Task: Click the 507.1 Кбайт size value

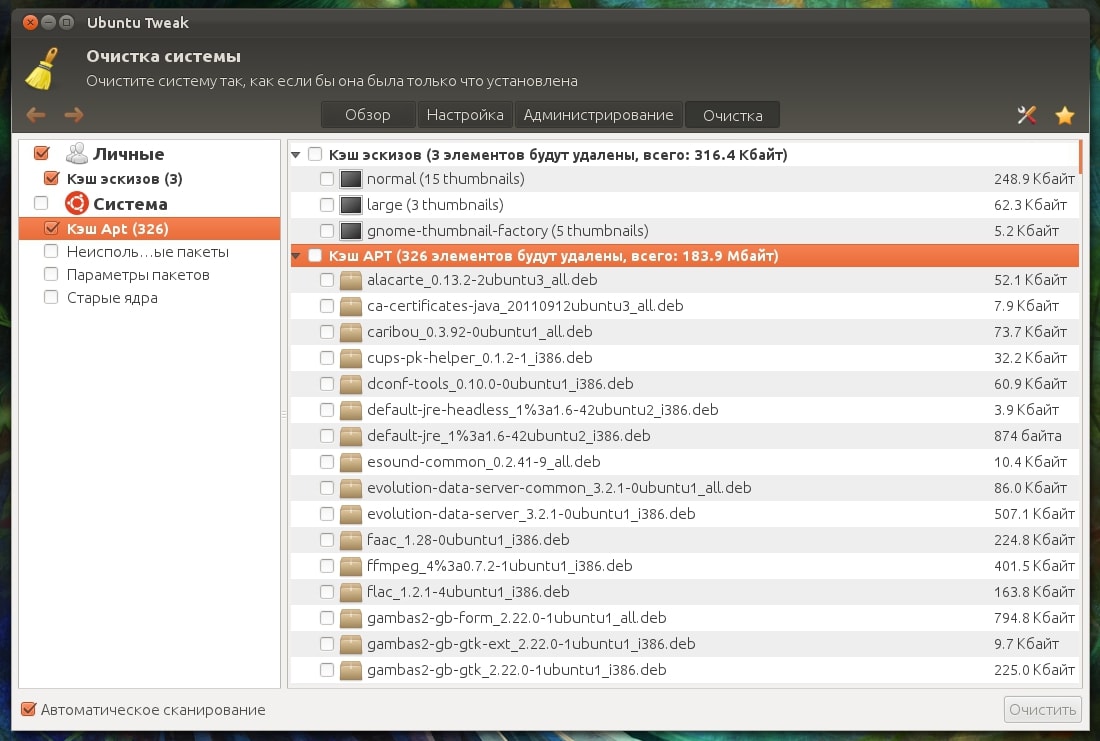Action: click(1034, 514)
